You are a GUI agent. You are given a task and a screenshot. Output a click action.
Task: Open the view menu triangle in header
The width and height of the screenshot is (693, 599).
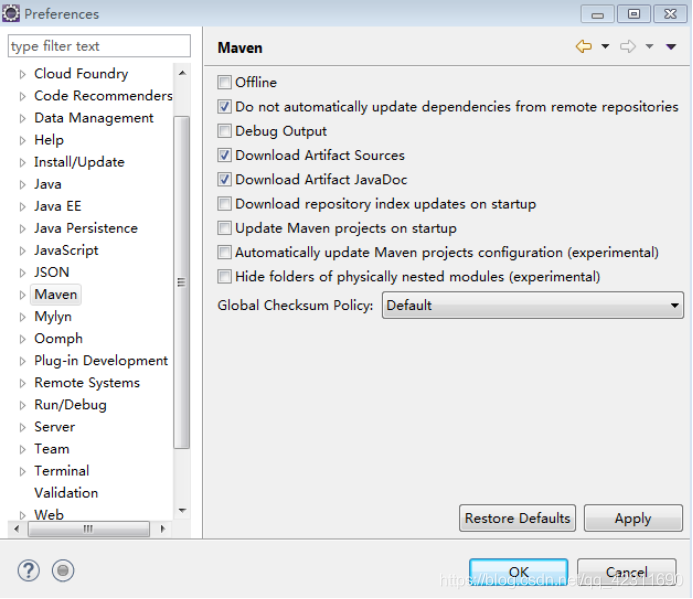(x=671, y=47)
